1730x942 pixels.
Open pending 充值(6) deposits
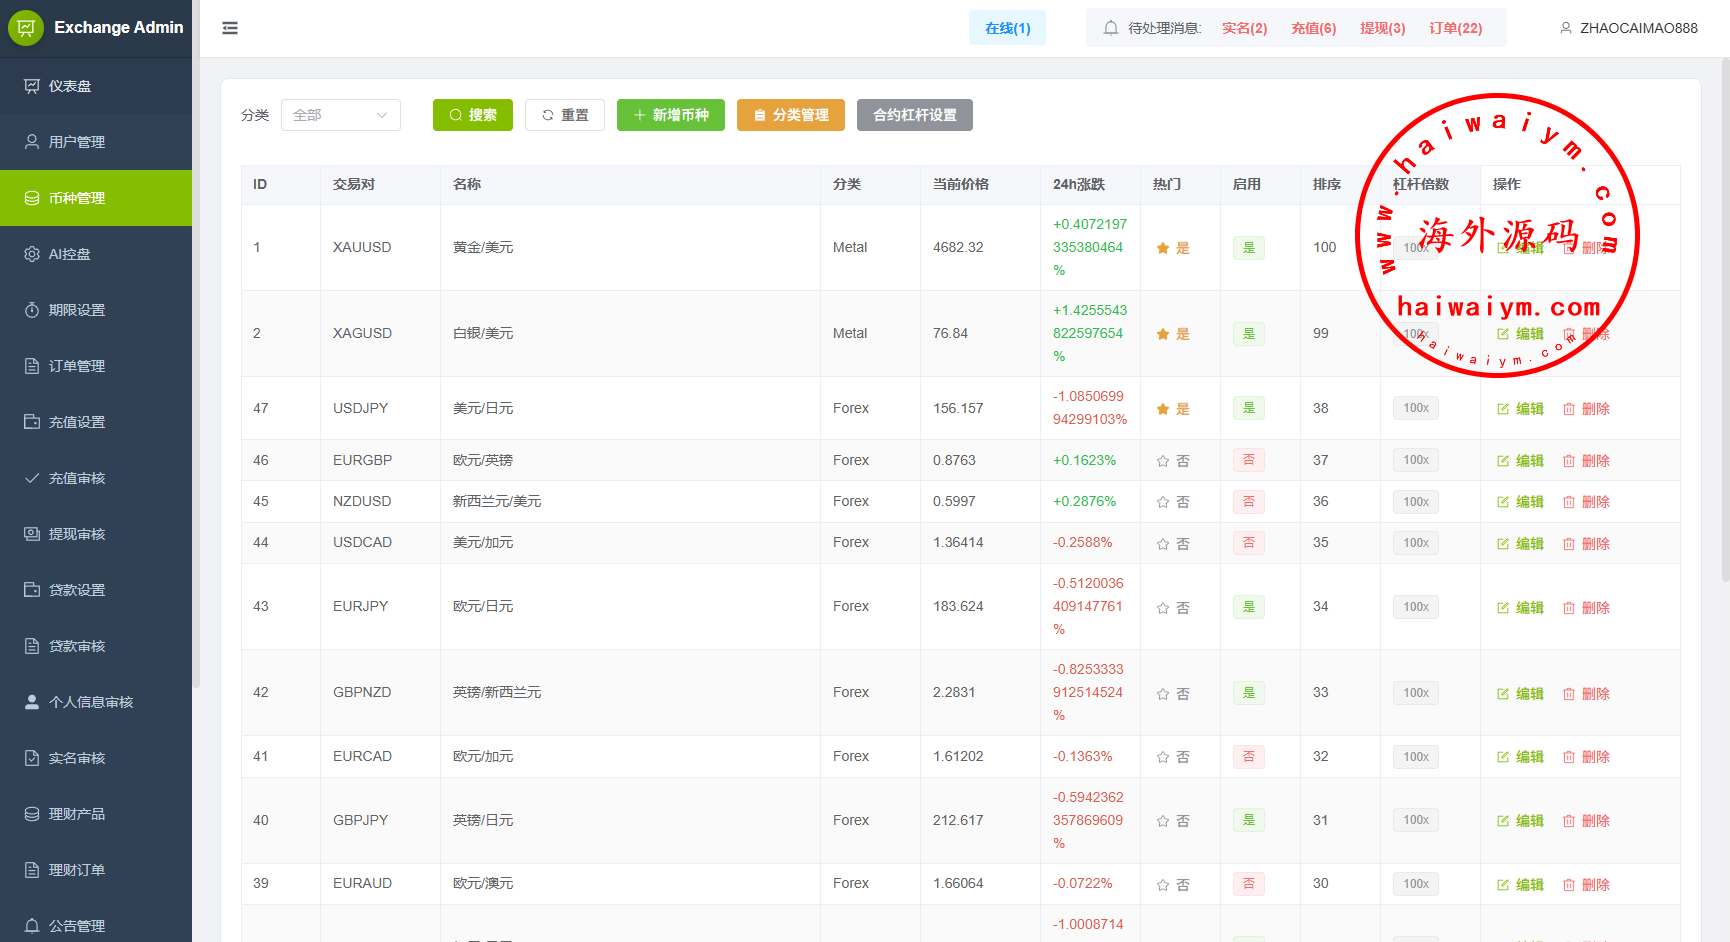[1313, 28]
